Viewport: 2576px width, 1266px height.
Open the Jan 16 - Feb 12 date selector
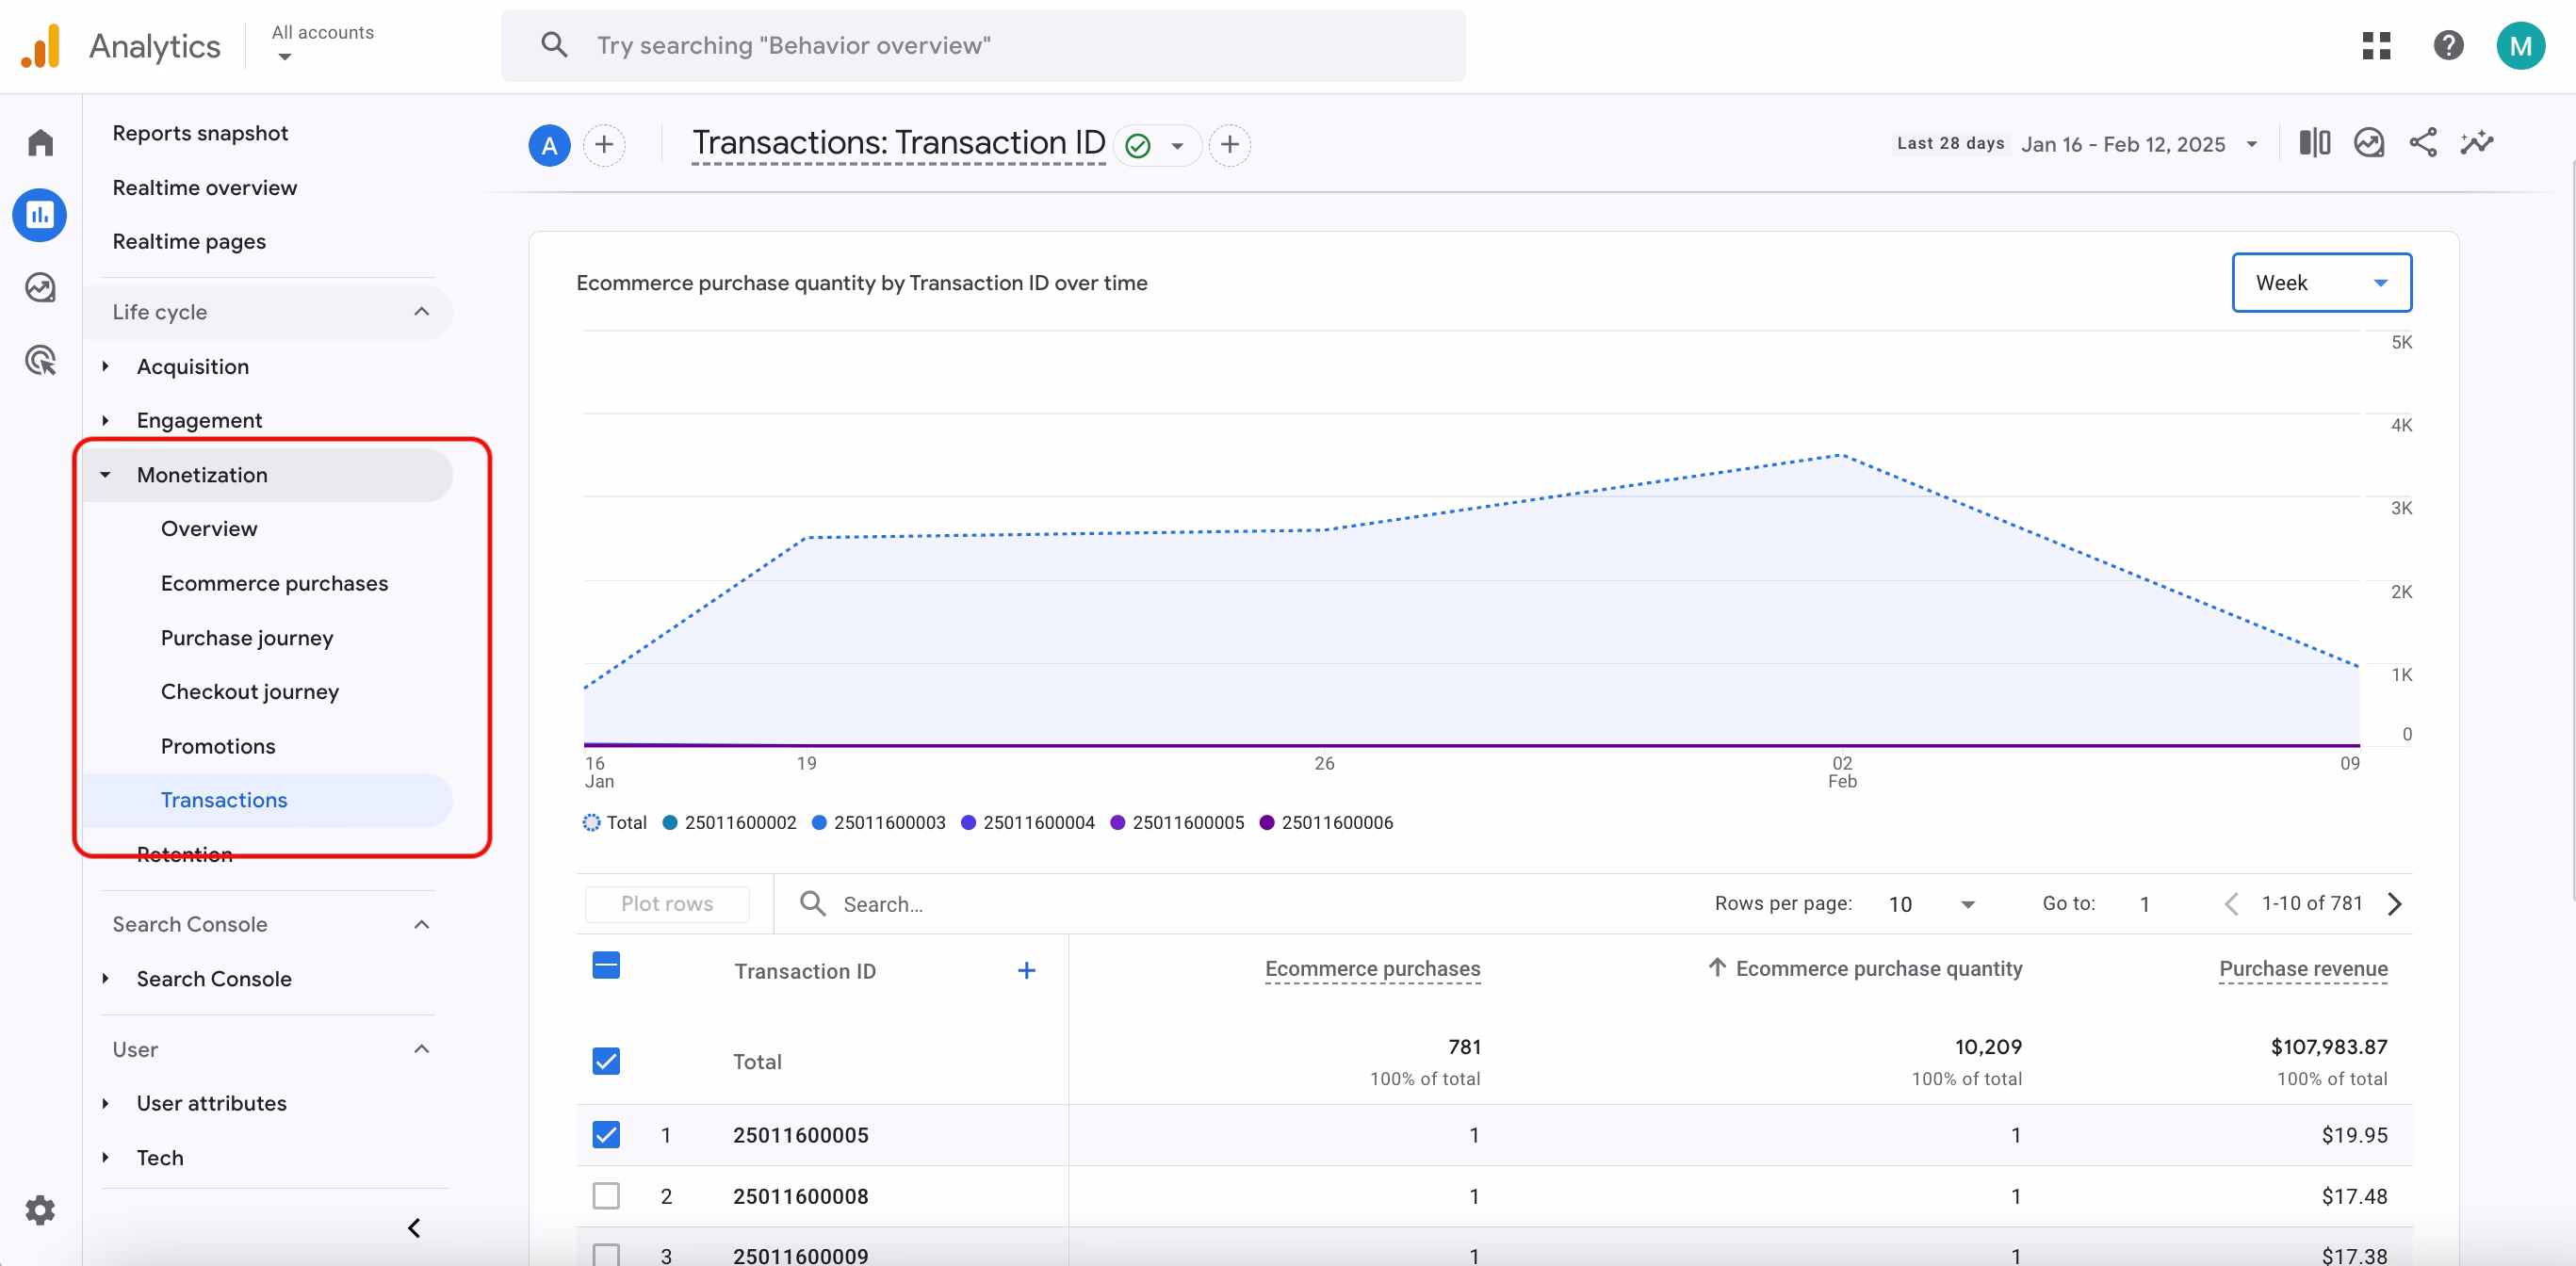pyautogui.click(x=2122, y=144)
